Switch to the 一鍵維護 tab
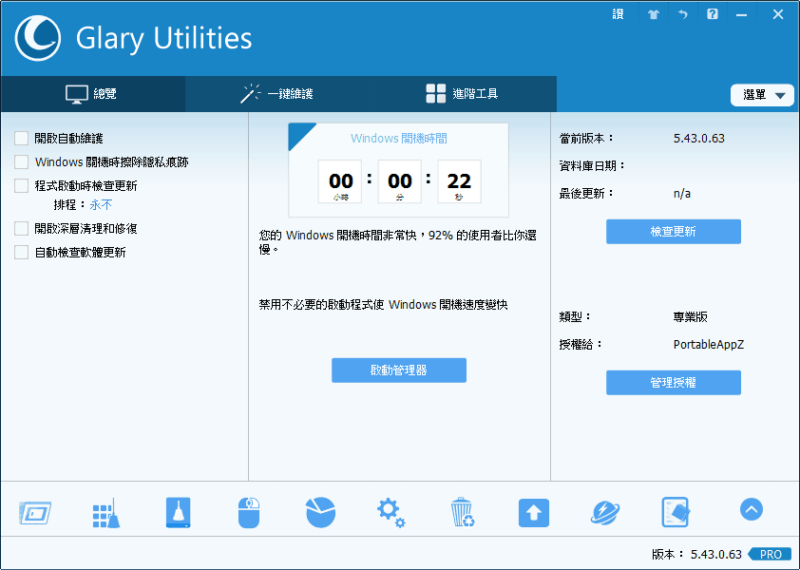This screenshot has width=800, height=570. 277,94
